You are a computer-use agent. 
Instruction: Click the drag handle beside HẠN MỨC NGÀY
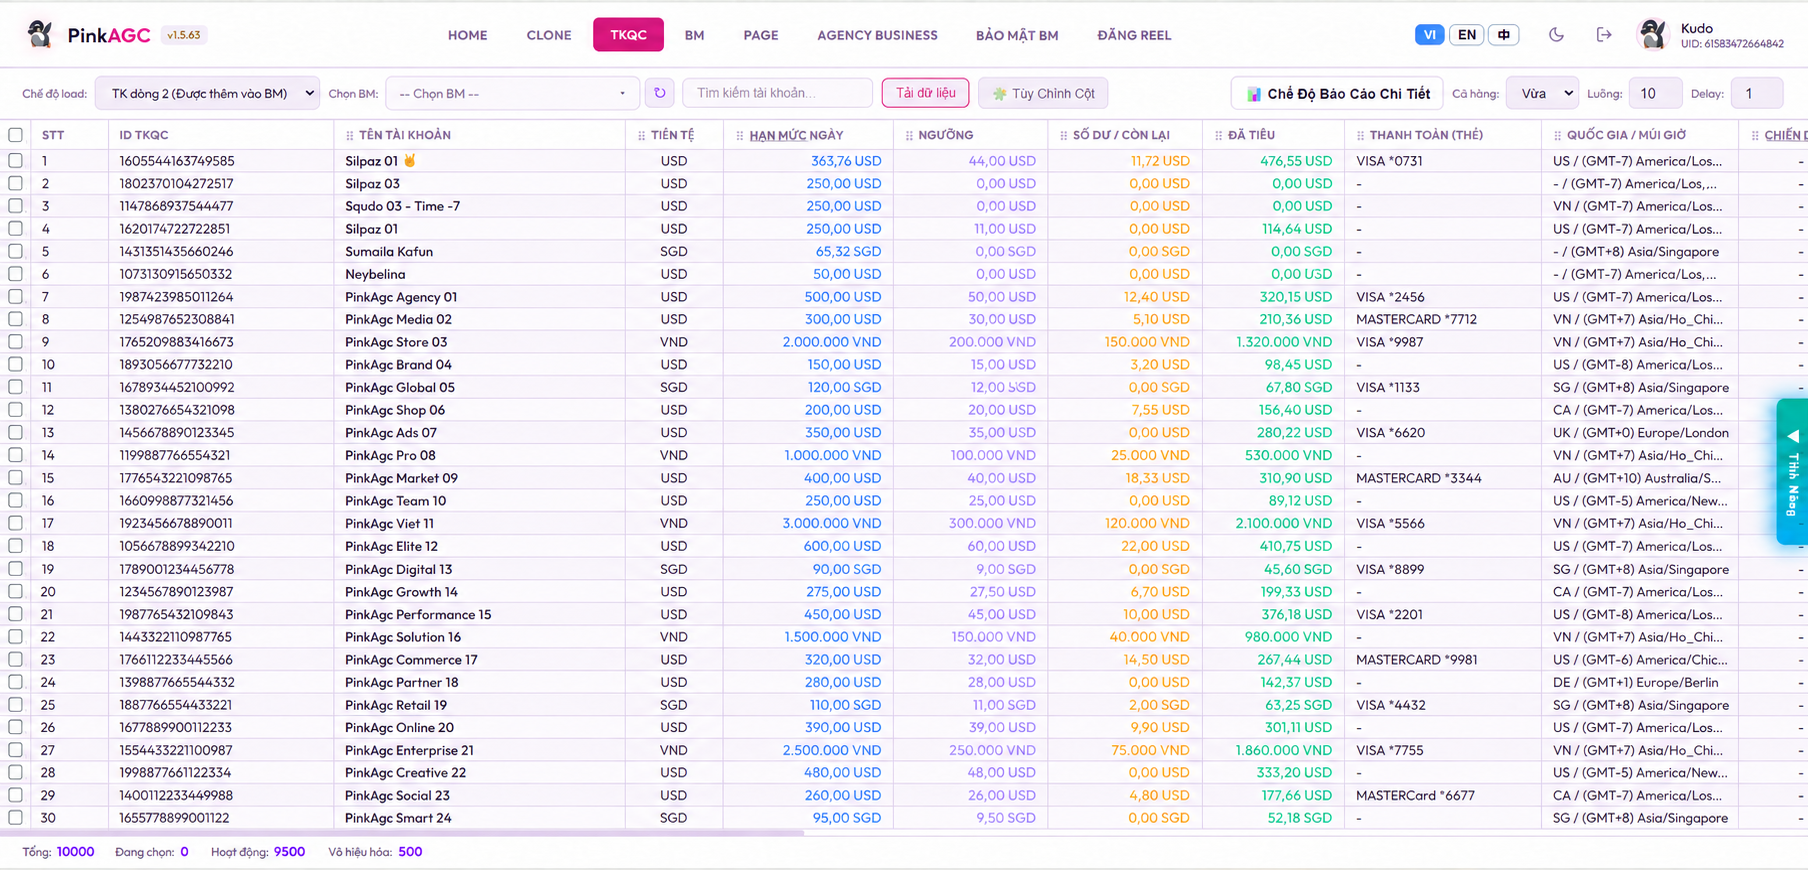tap(739, 135)
